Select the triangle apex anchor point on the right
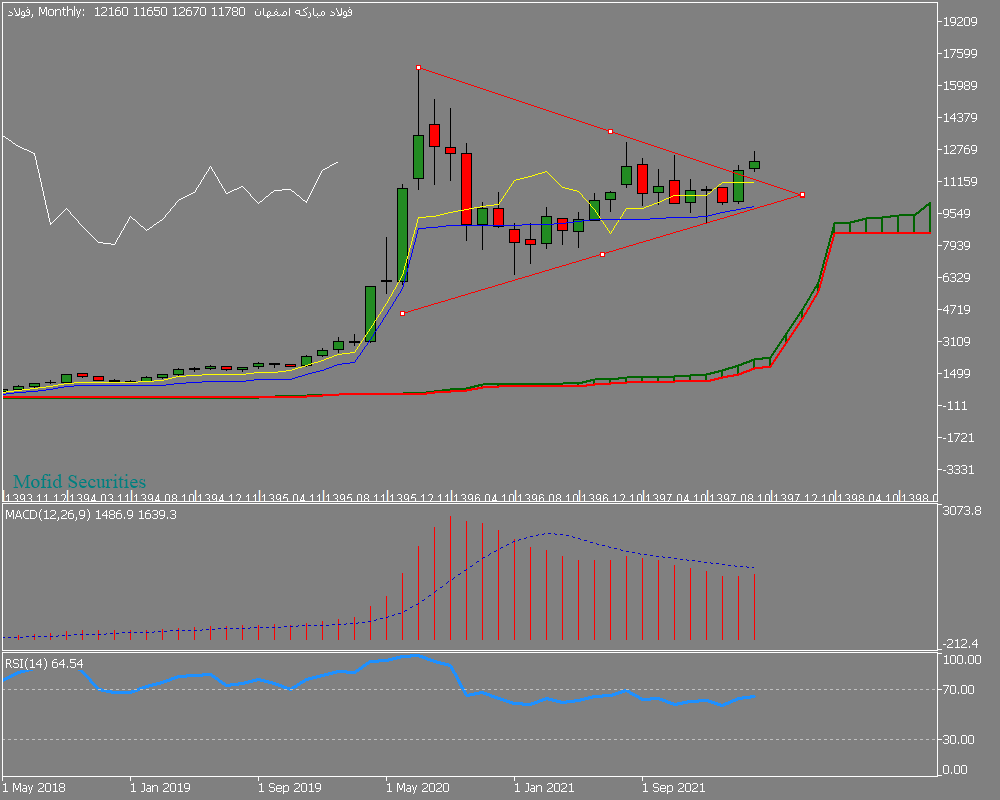The image size is (1000, 800). pos(802,195)
